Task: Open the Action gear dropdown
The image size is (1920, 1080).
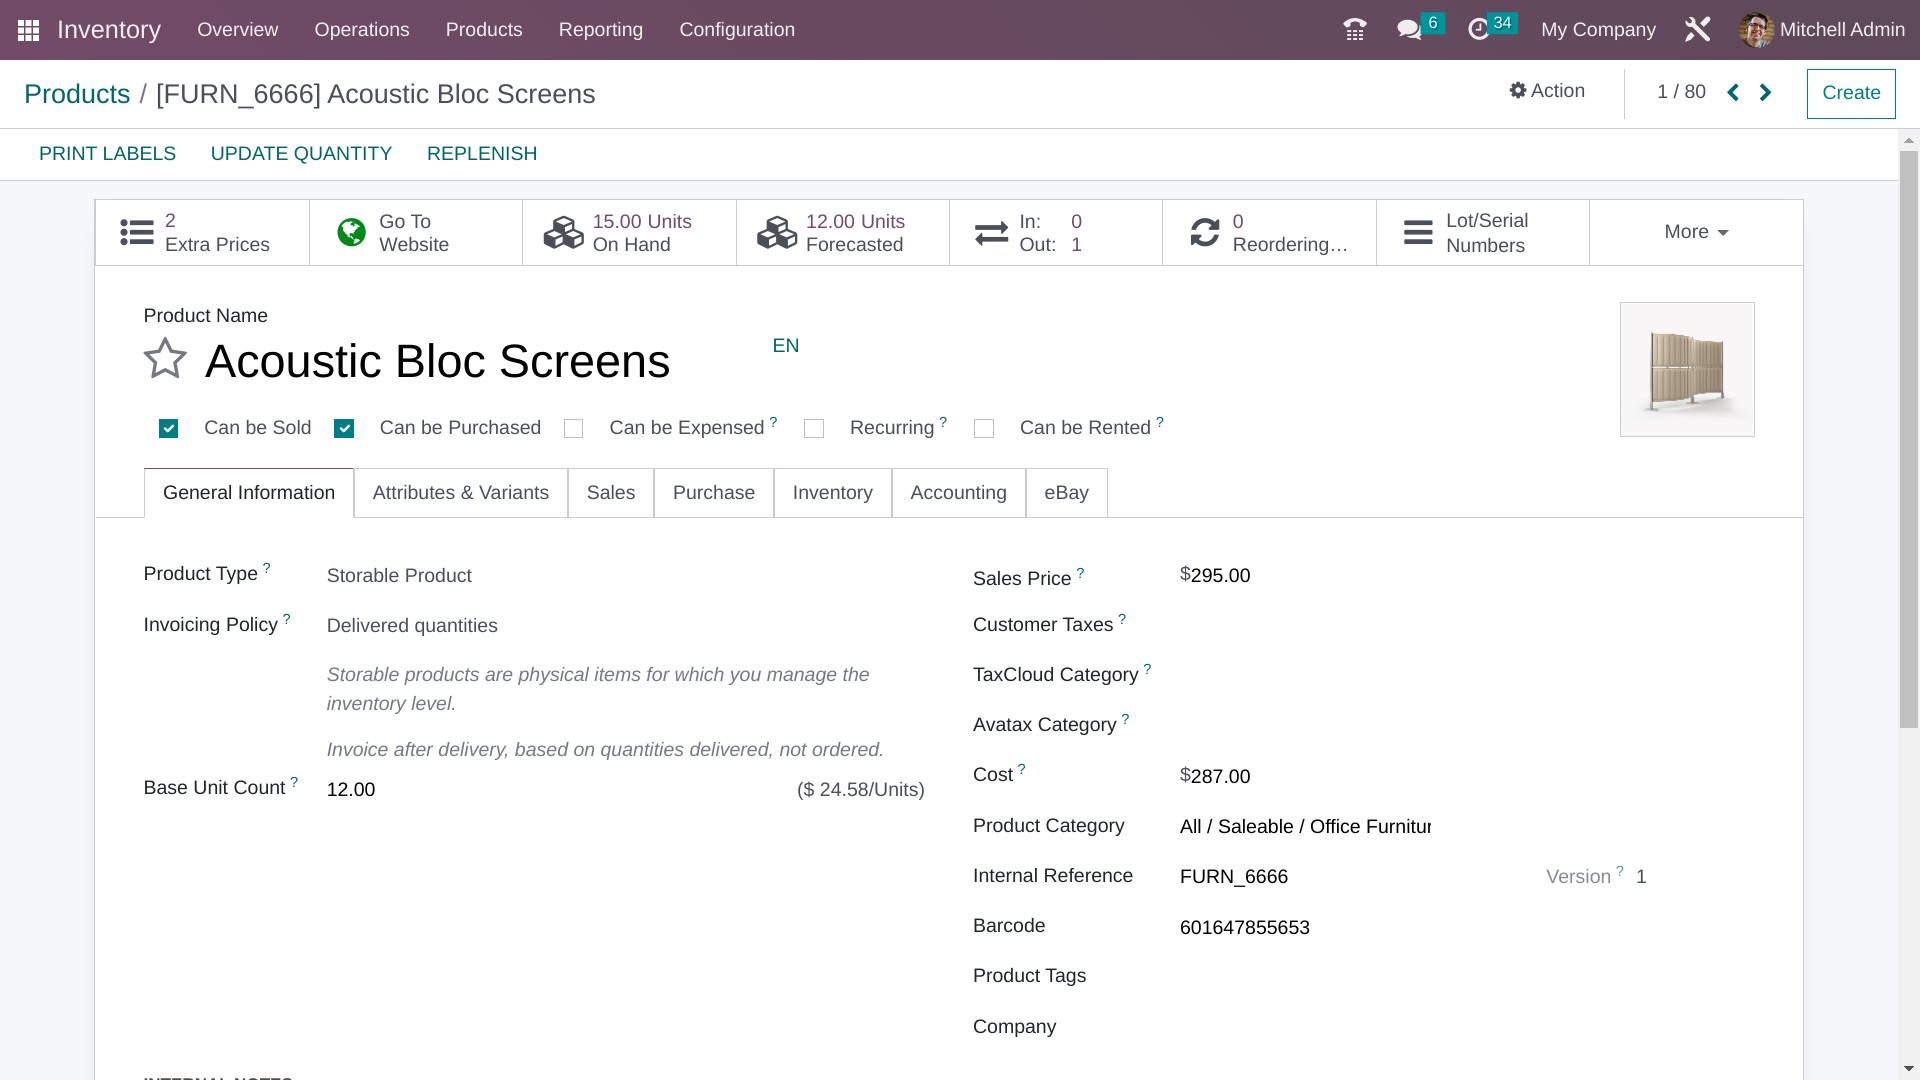Action: pyautogui.click(x=1547, y=91)
